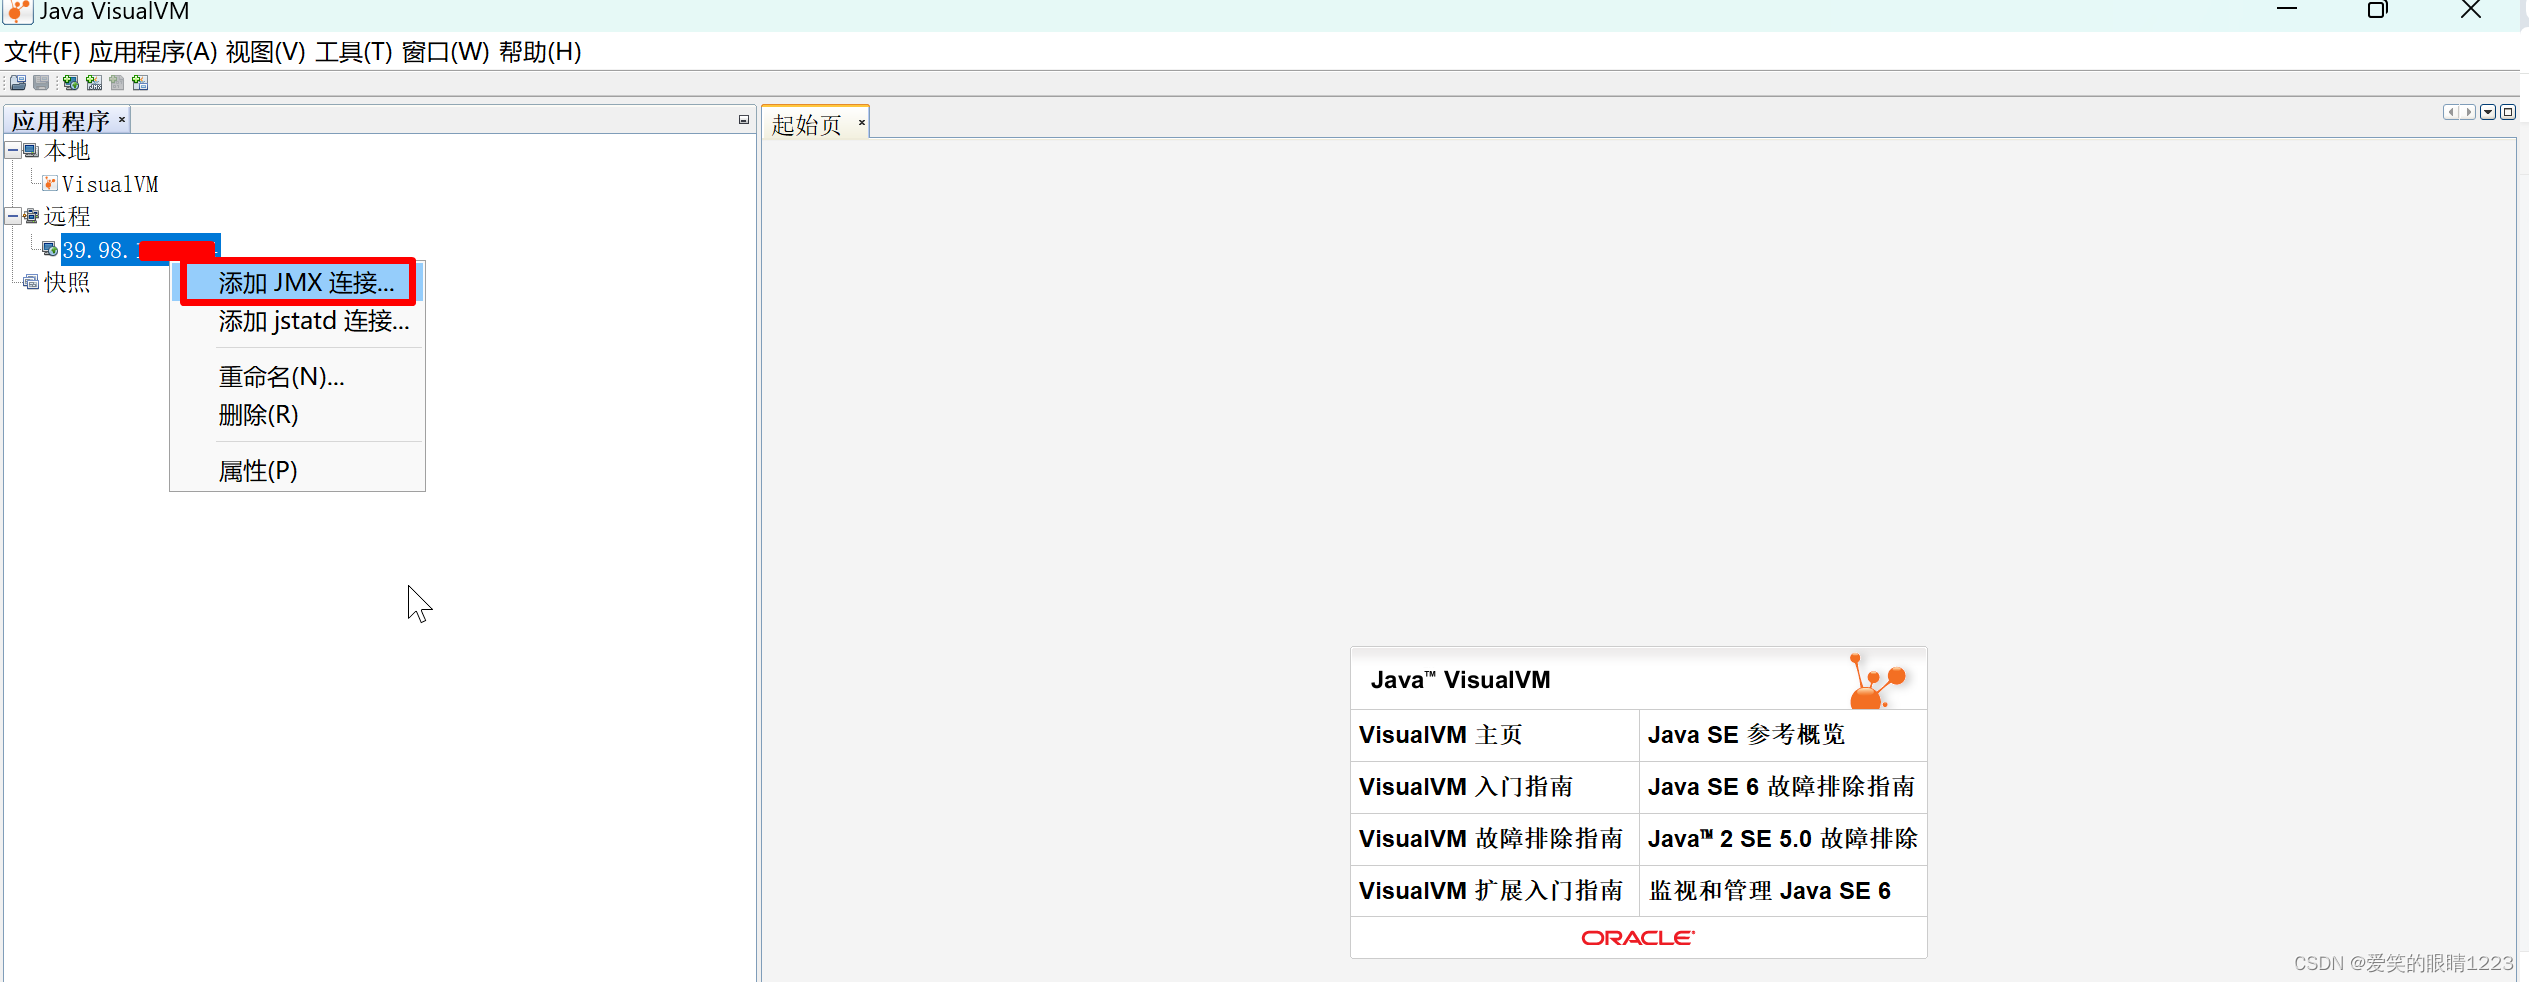Click the Load snapshot folder icon in the toolbar

click(18, 83)
